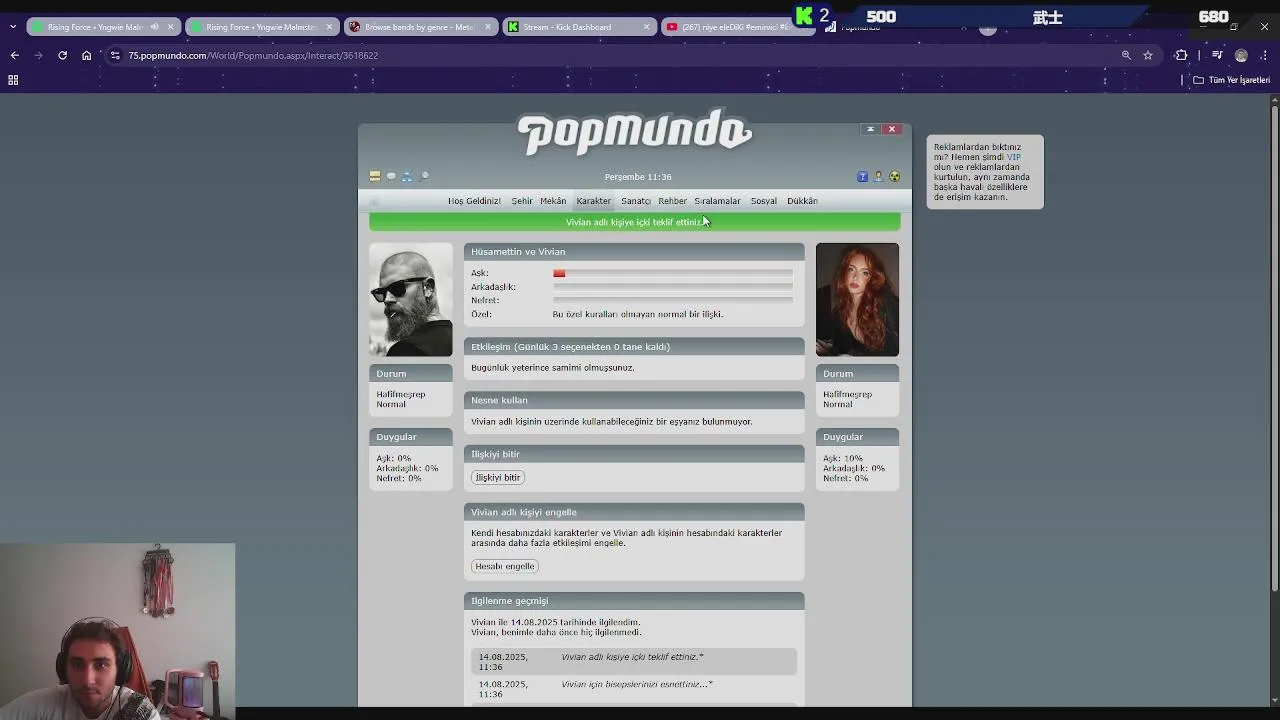Viewport: 1280px width, 720px height.
Task: Click the Nefret relationship progress bar
Action: [x=673, y=300]
